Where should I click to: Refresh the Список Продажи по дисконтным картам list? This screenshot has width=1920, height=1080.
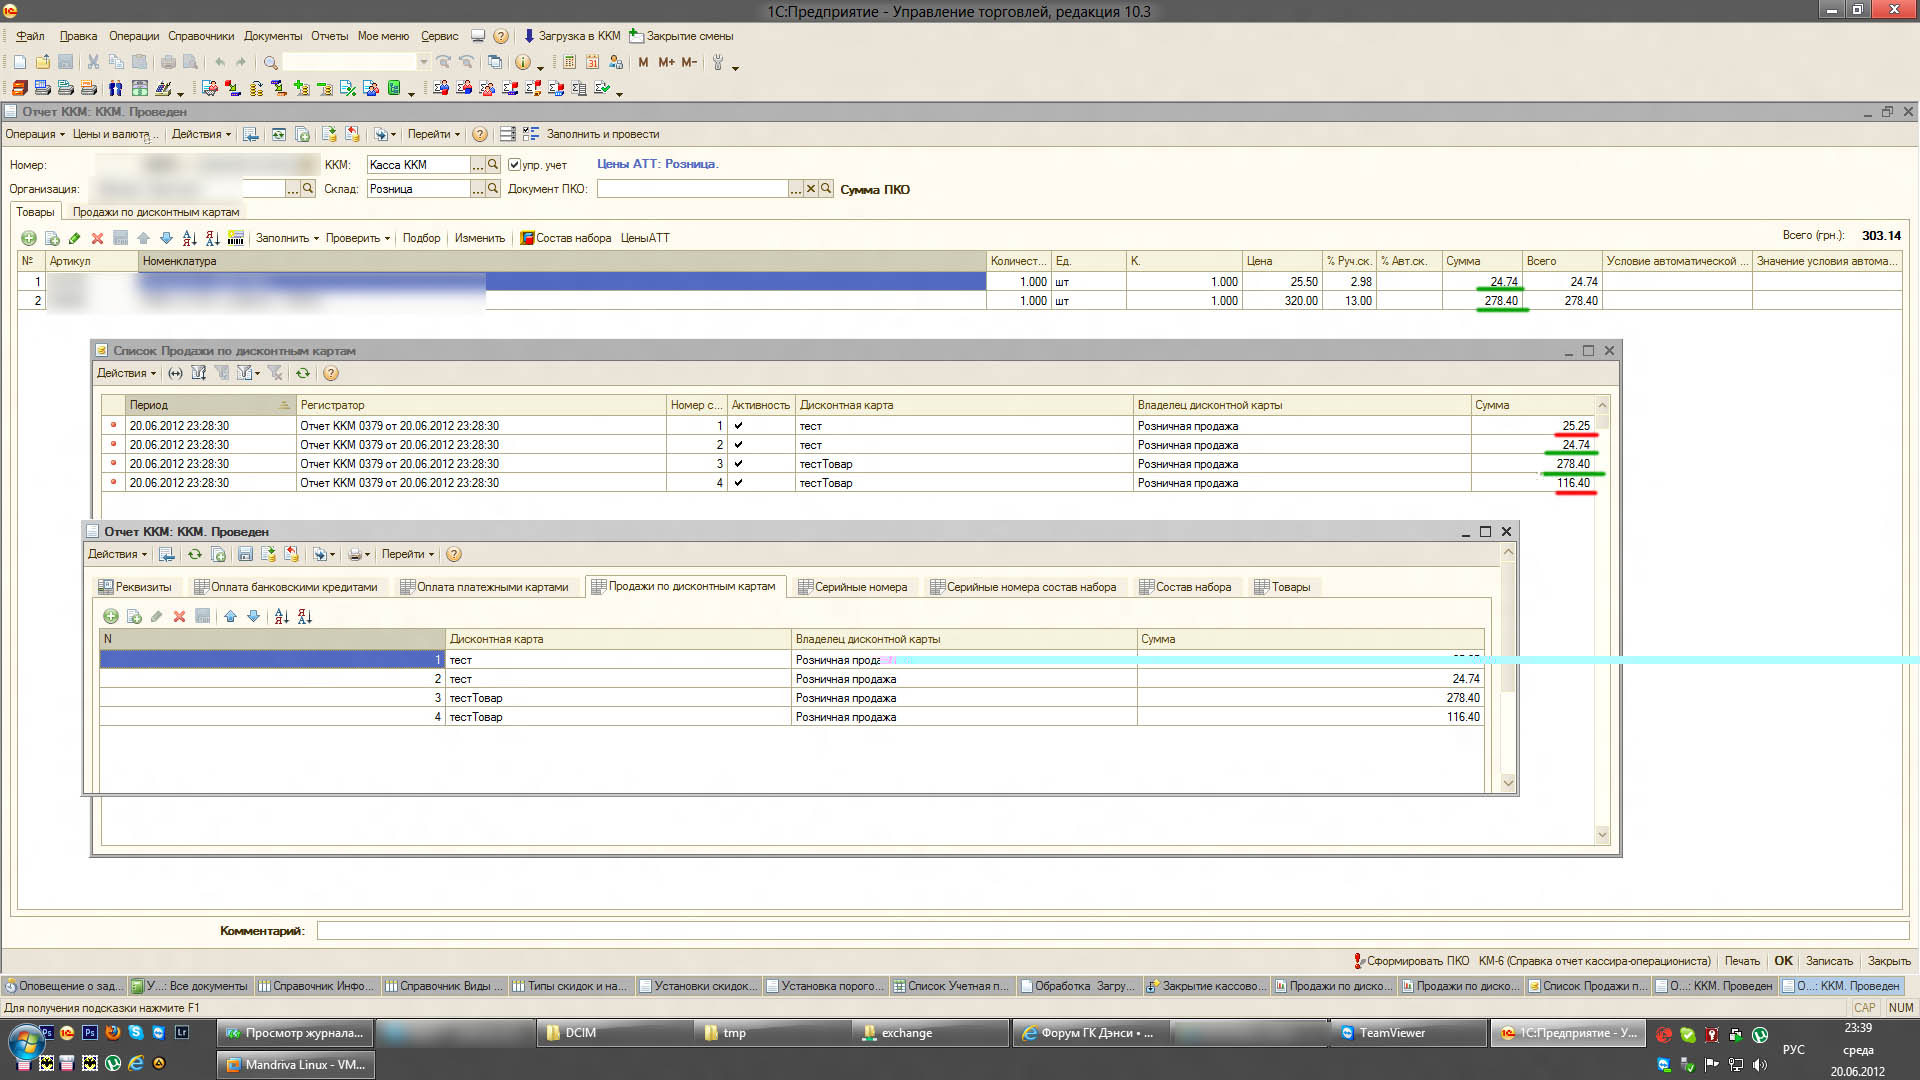pyautogui.click(x=302, y=373)
